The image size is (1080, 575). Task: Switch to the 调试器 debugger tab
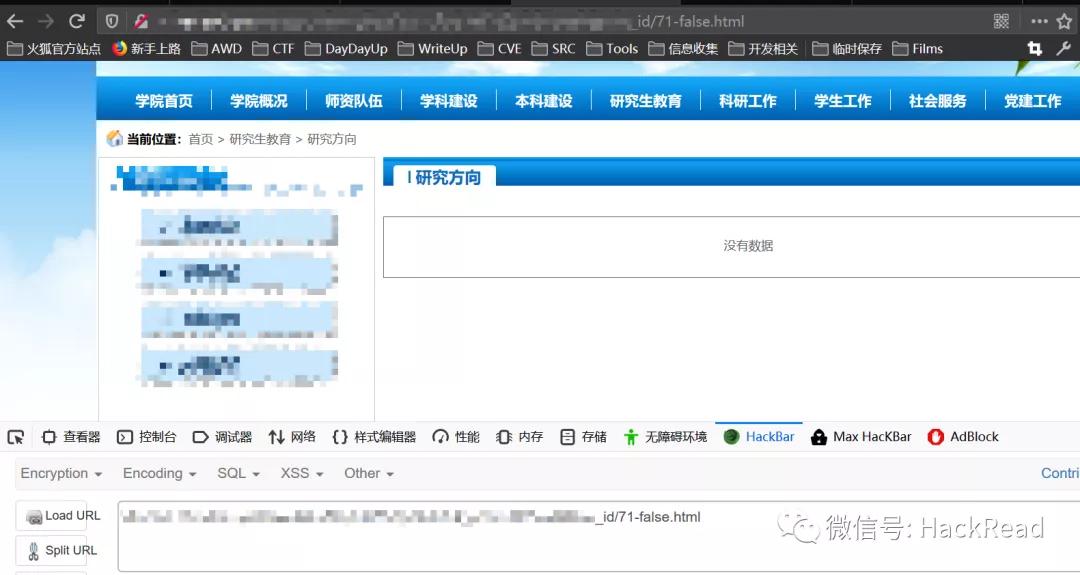[x=222, y=437]
